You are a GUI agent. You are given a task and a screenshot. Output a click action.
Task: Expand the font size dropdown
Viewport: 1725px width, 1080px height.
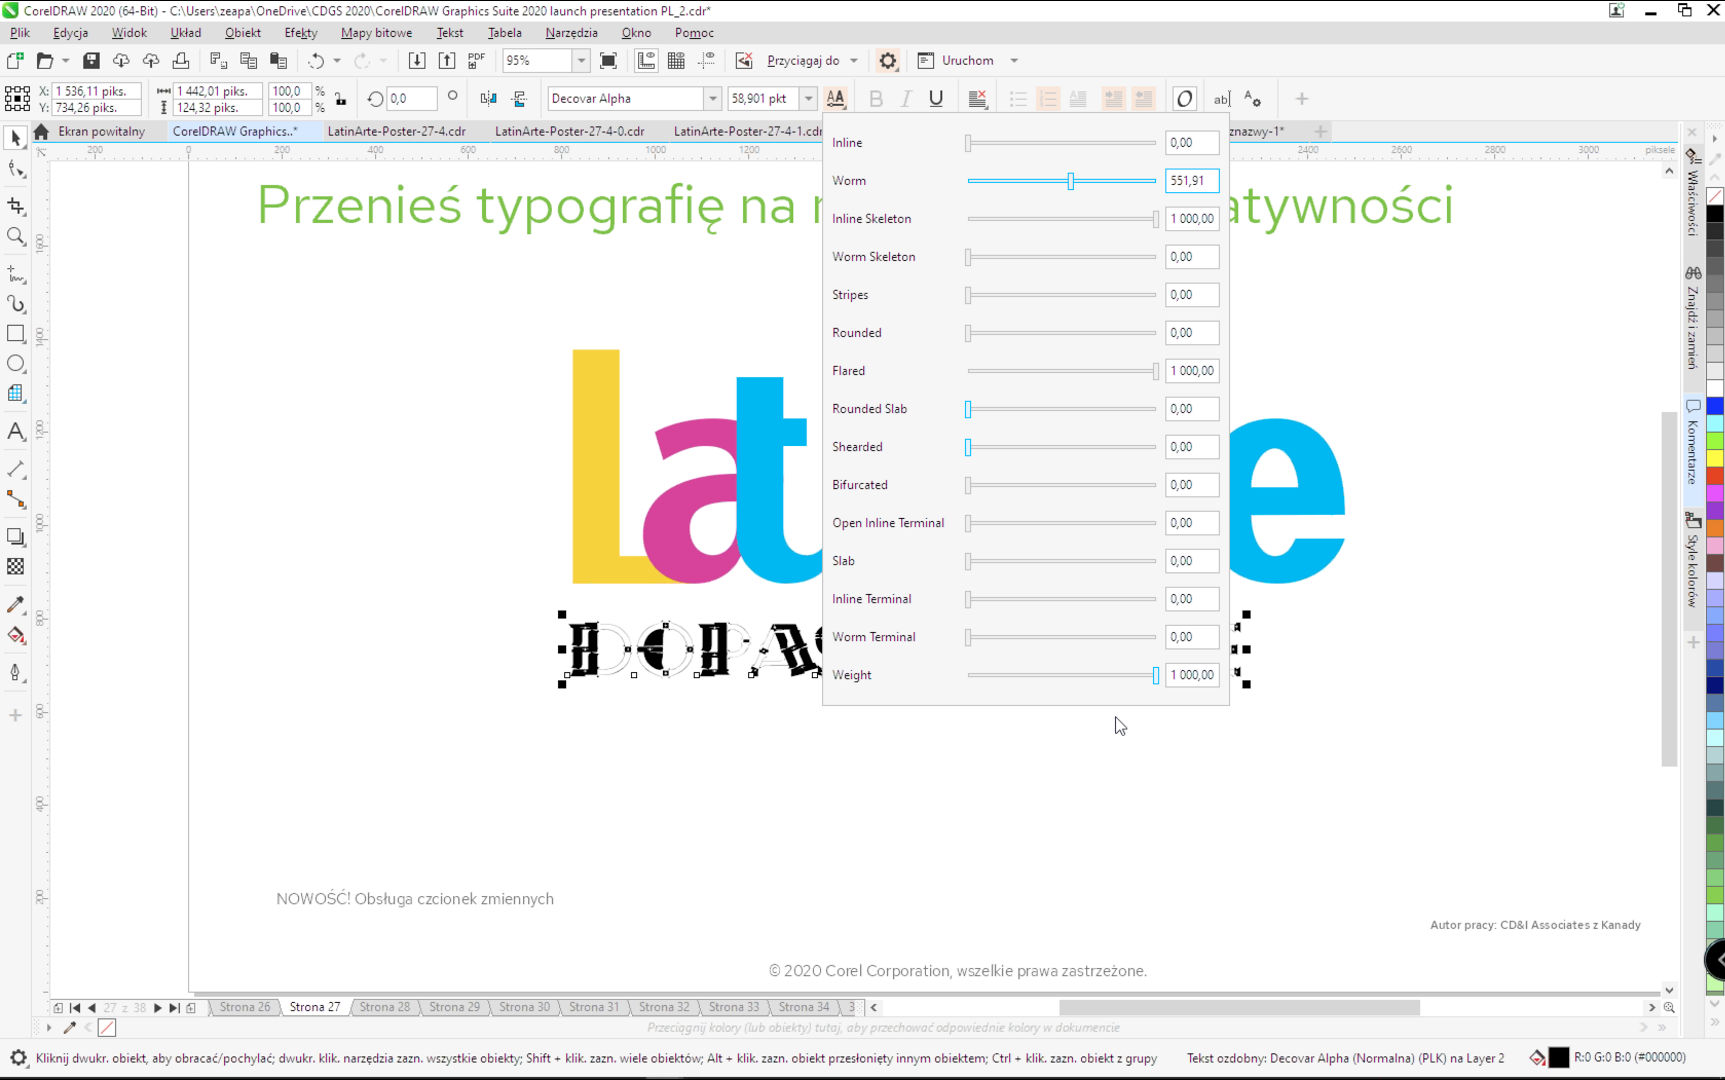(x=808, y=99)
